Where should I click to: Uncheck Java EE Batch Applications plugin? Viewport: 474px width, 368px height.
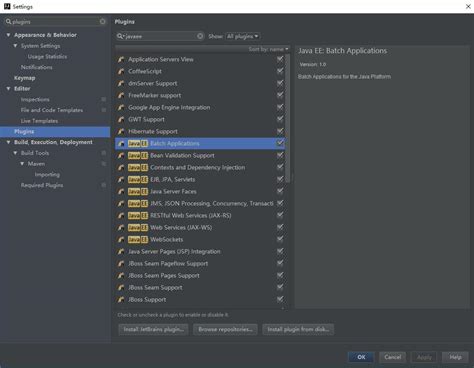click(x=280, y=143)
